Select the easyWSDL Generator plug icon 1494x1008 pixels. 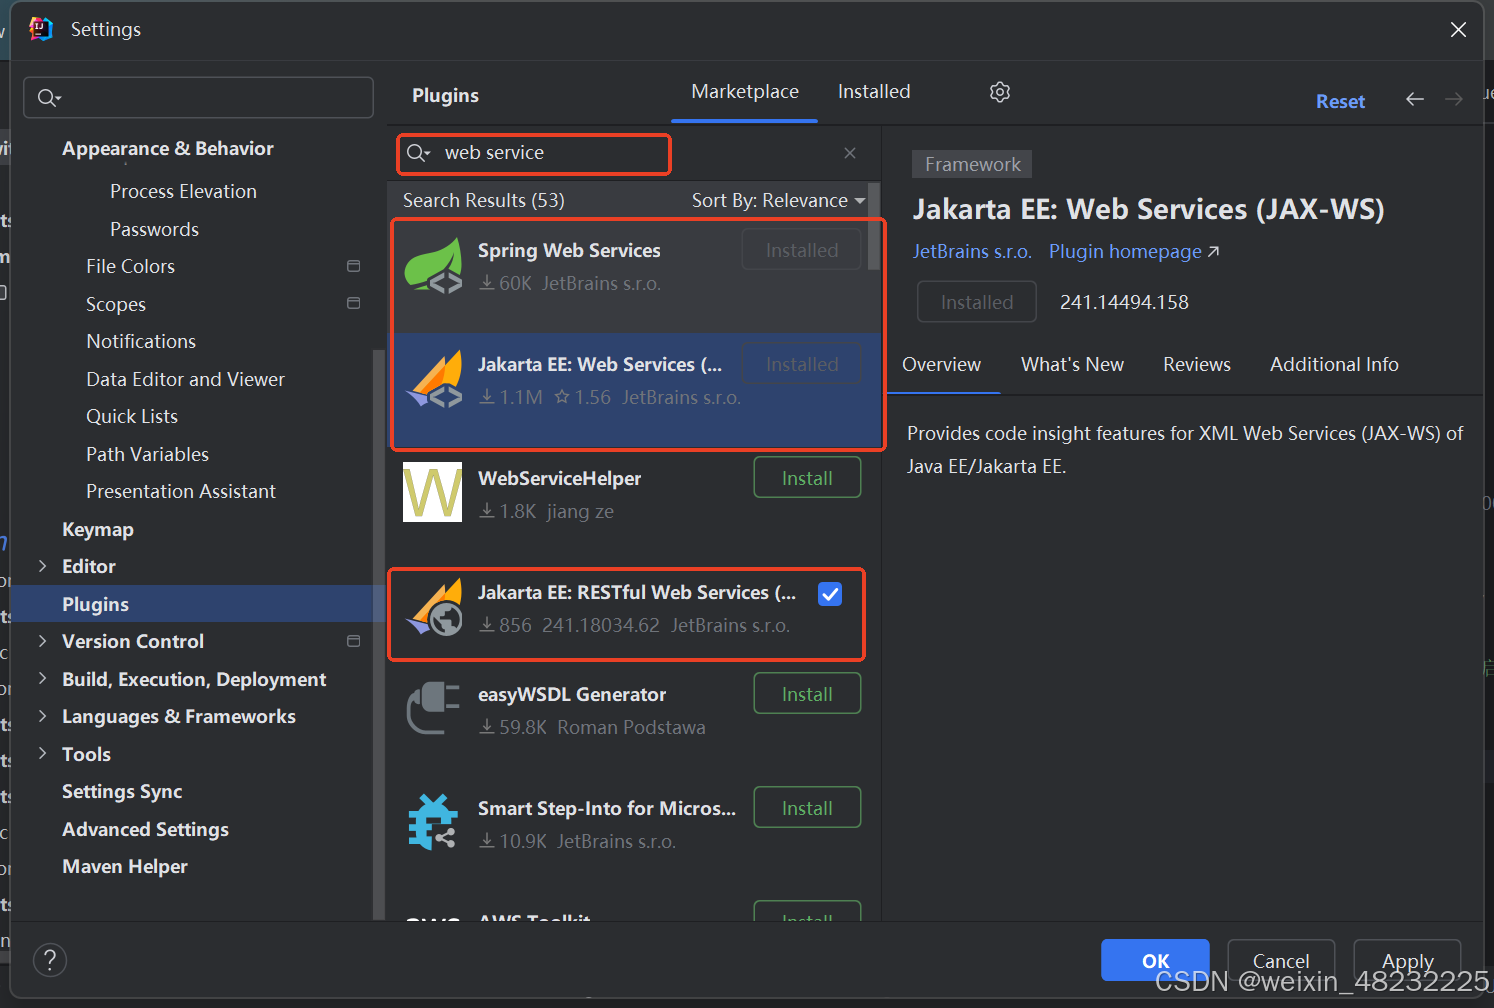[x=433, y=708]
